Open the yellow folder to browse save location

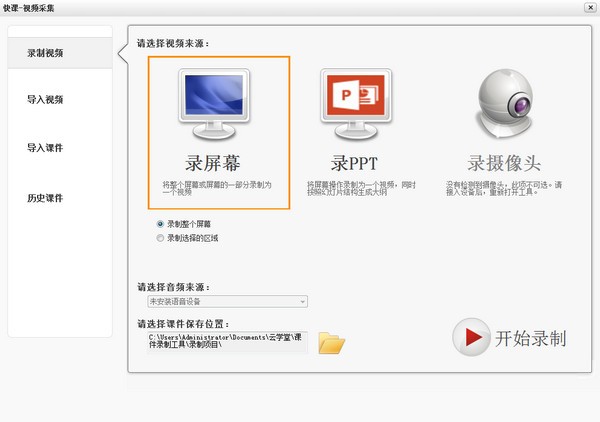click(x=331, y=343)
